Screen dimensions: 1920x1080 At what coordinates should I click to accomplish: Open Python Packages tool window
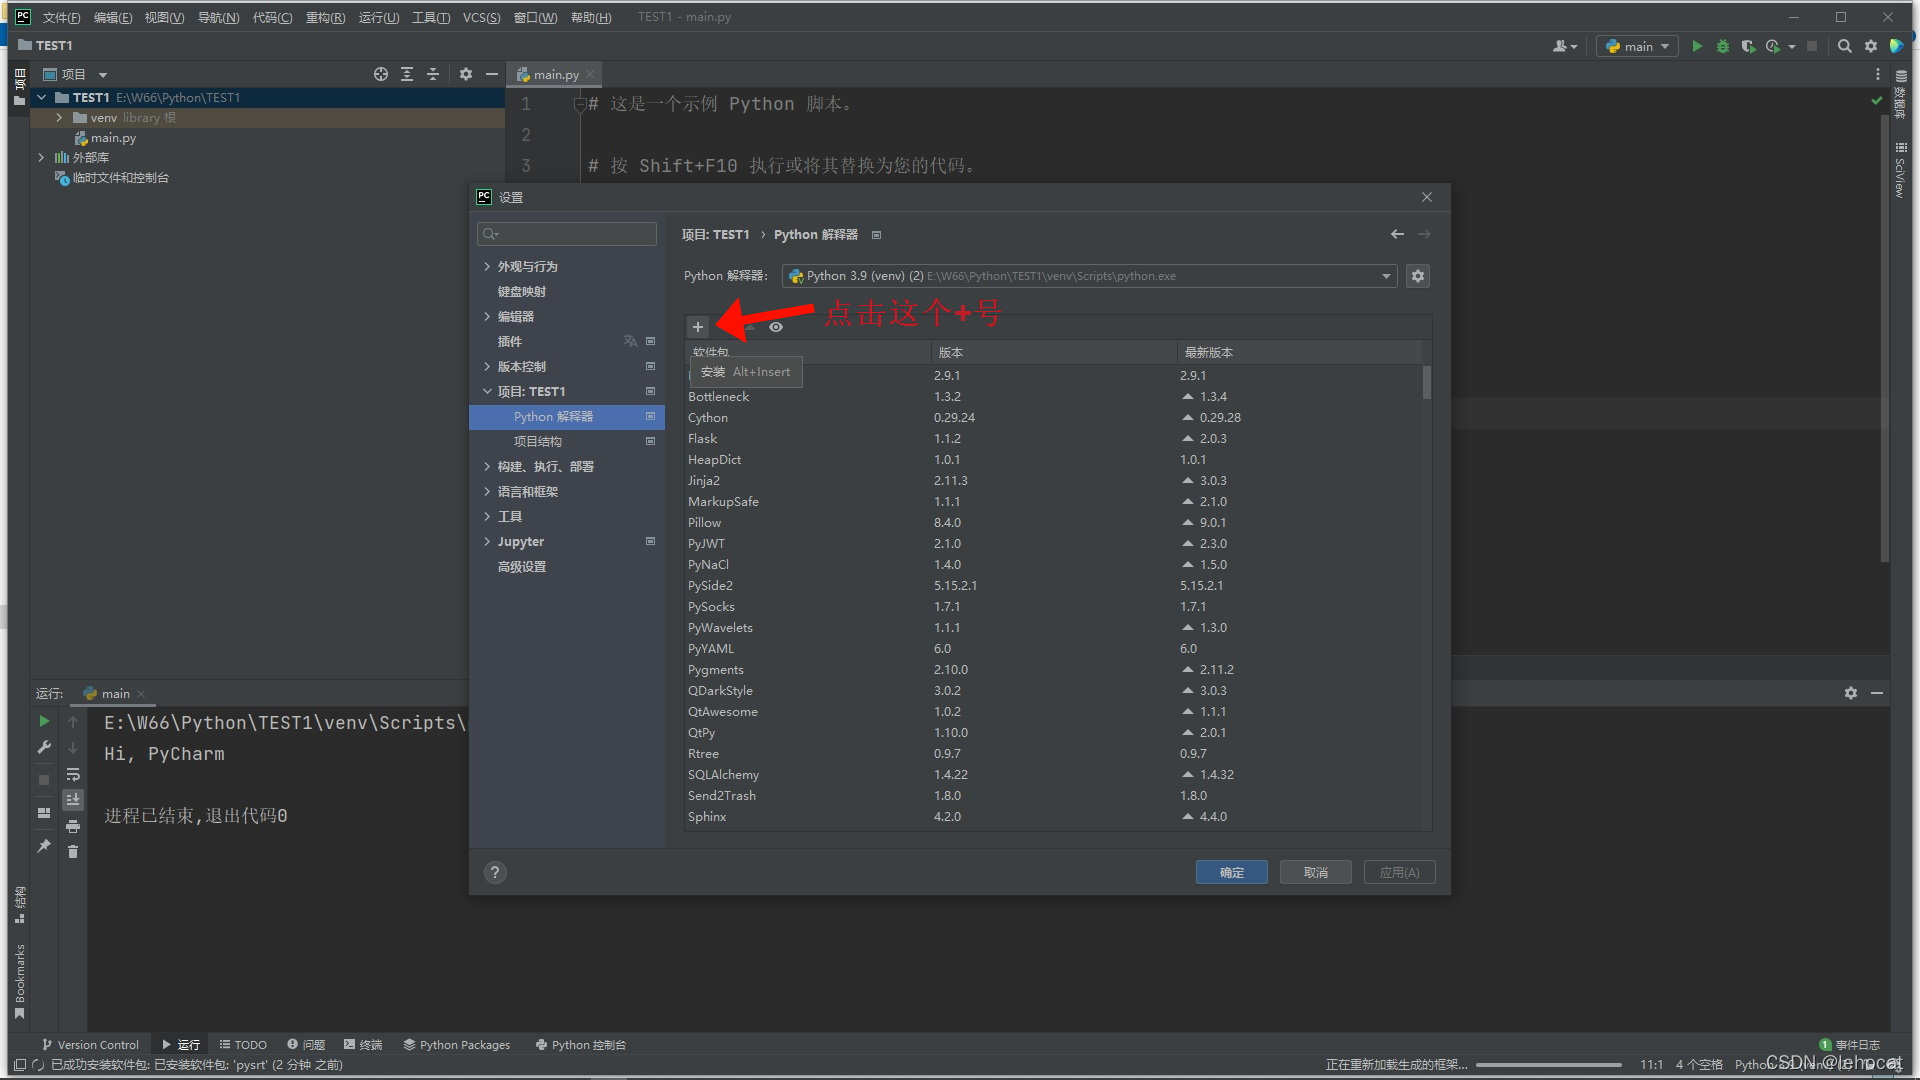(x=456, y=1044)
